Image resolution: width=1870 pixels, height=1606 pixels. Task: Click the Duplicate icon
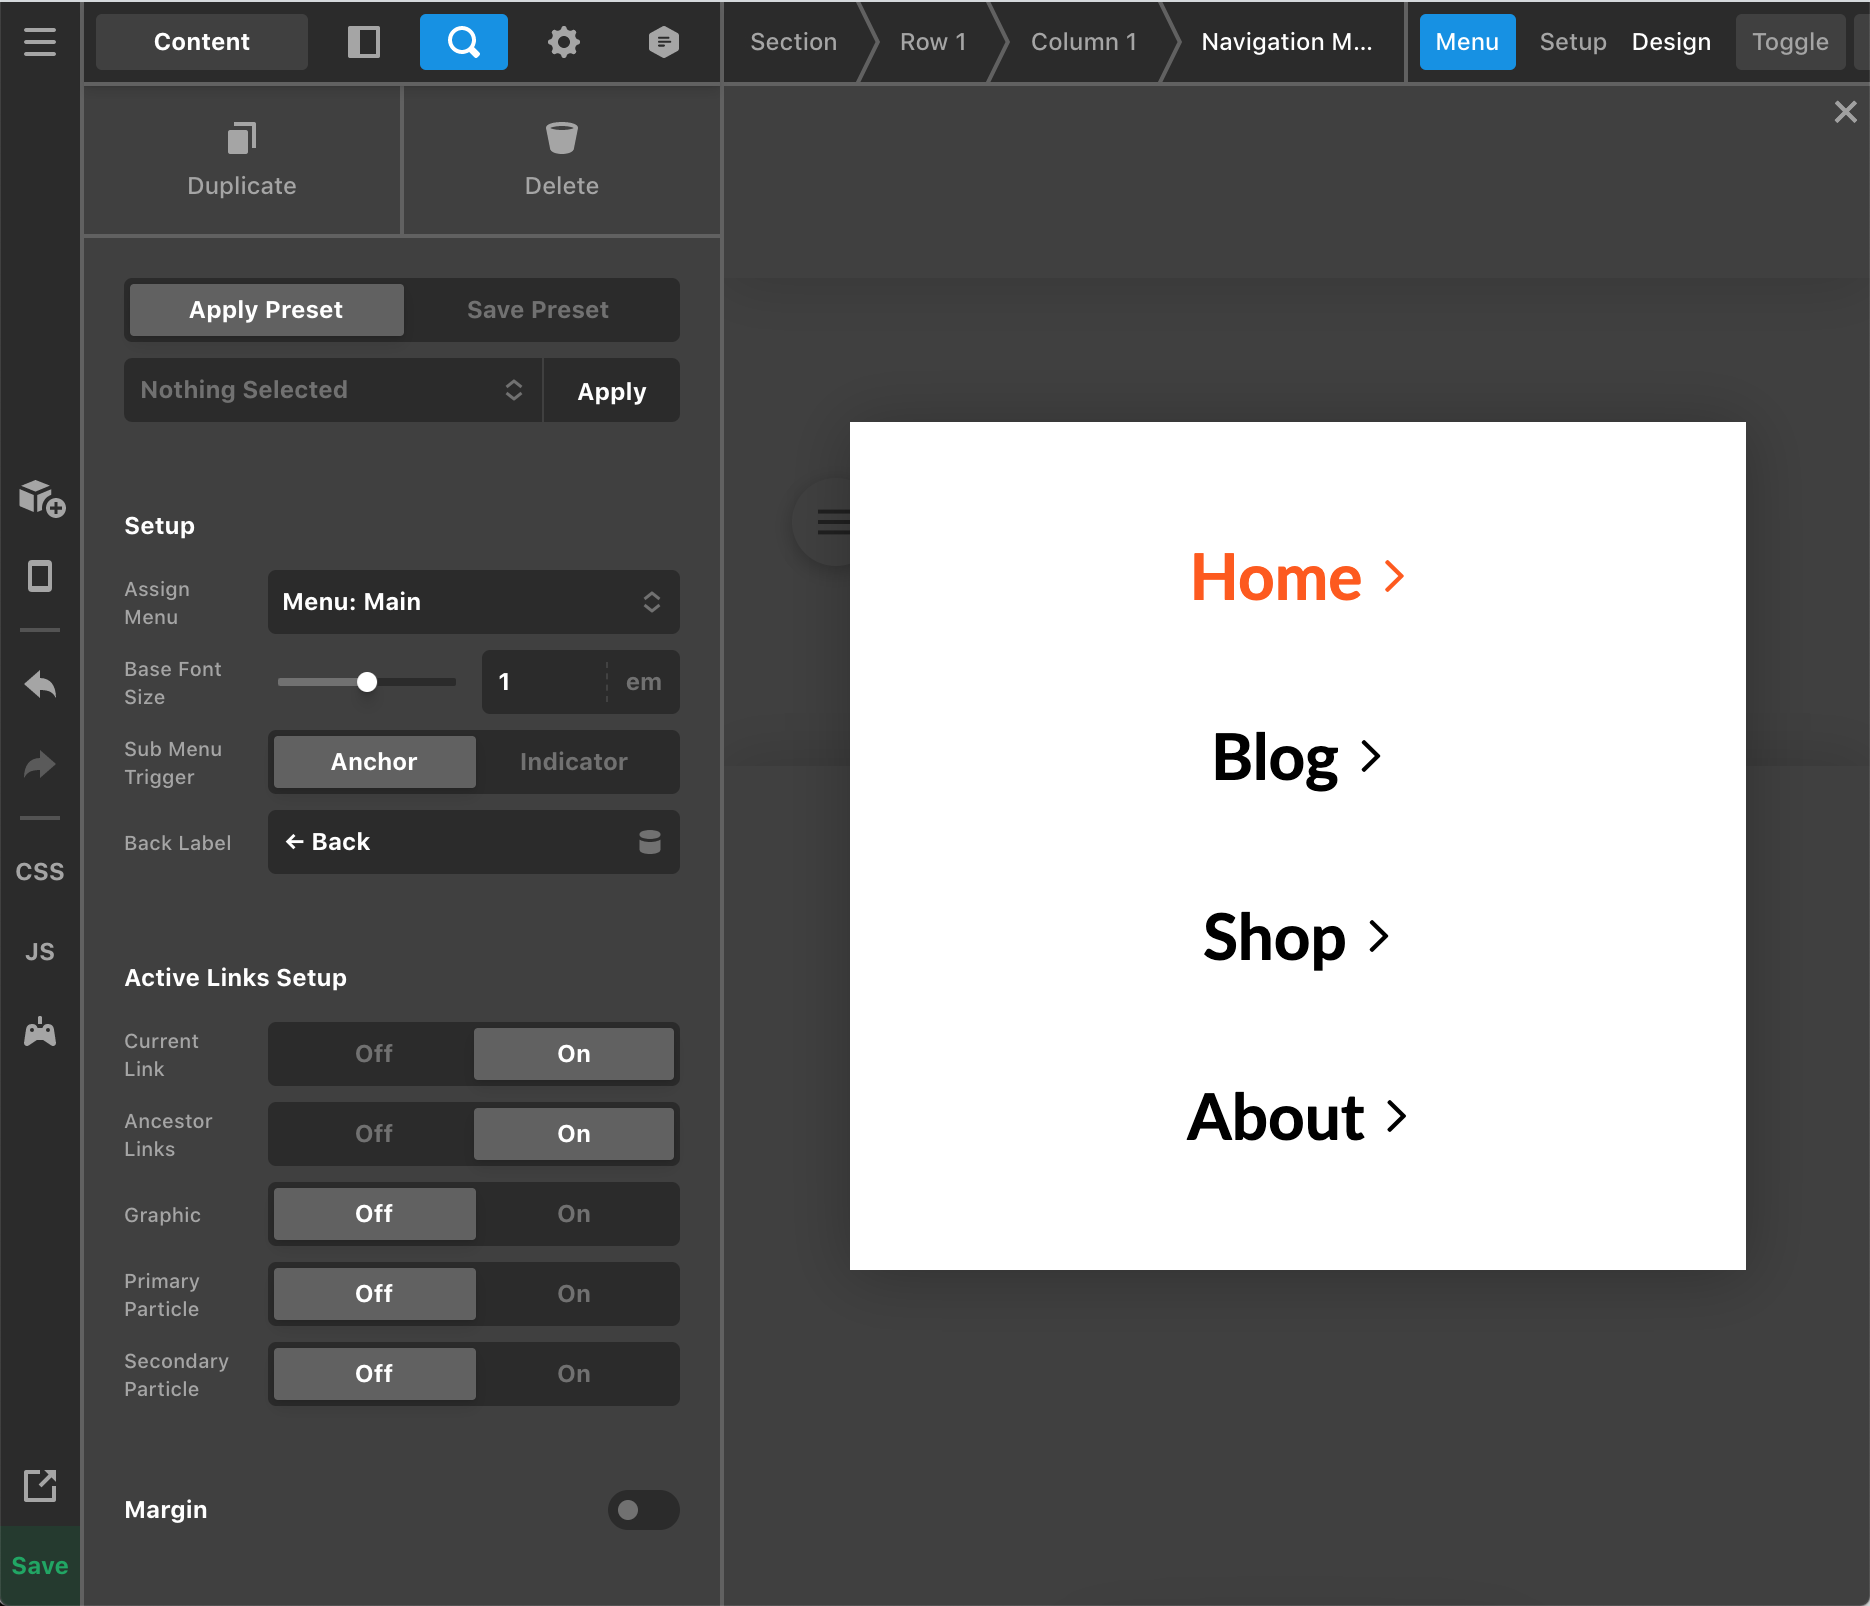[x=242, y=138]
